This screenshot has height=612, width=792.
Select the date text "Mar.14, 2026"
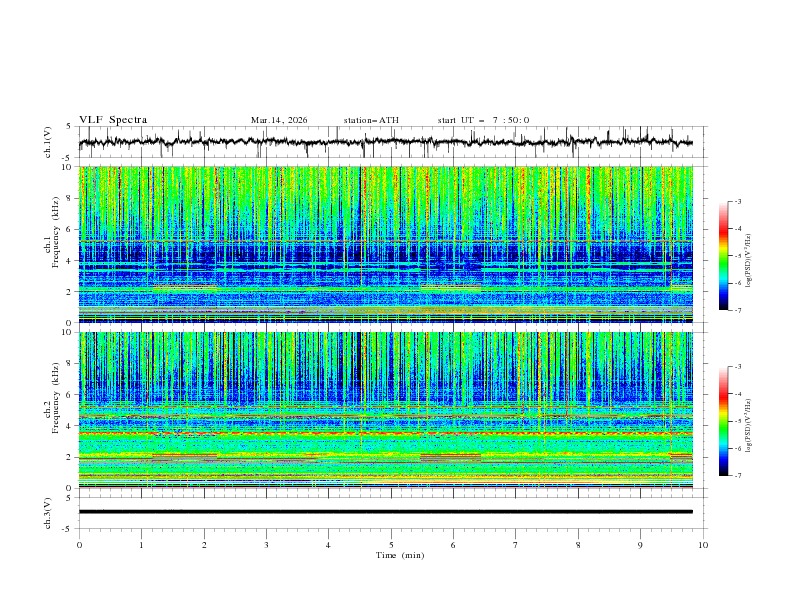click(279, 120)
